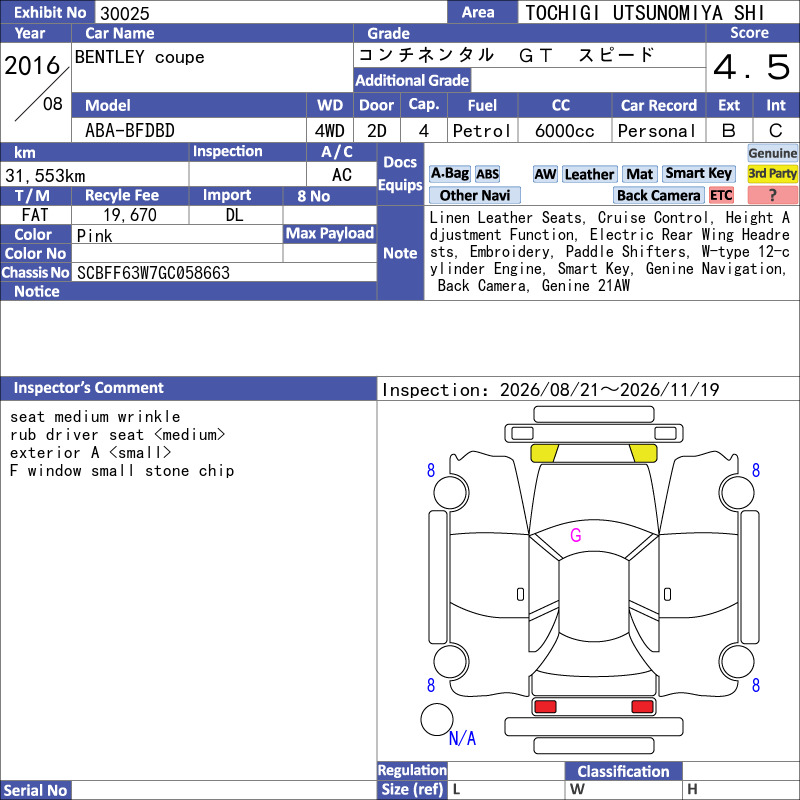
Task: Click the comment line seat medium wrinkle
Action: coord(95,417)
